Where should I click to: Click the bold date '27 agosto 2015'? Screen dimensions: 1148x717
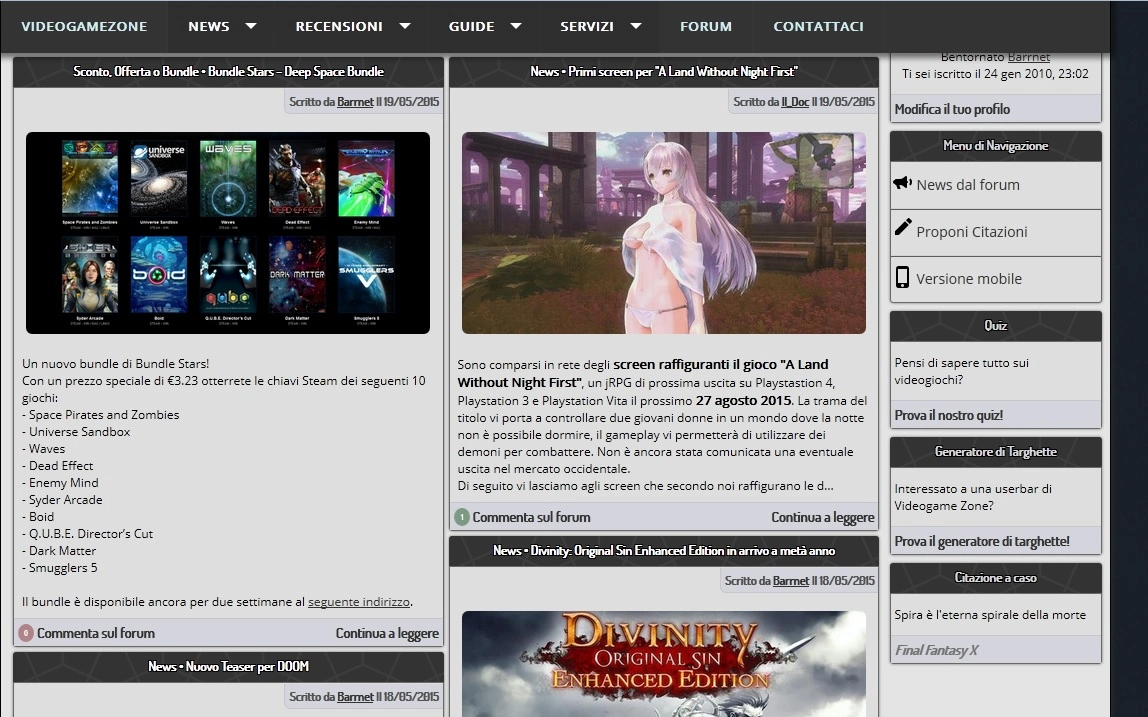[x=743, y=401]
